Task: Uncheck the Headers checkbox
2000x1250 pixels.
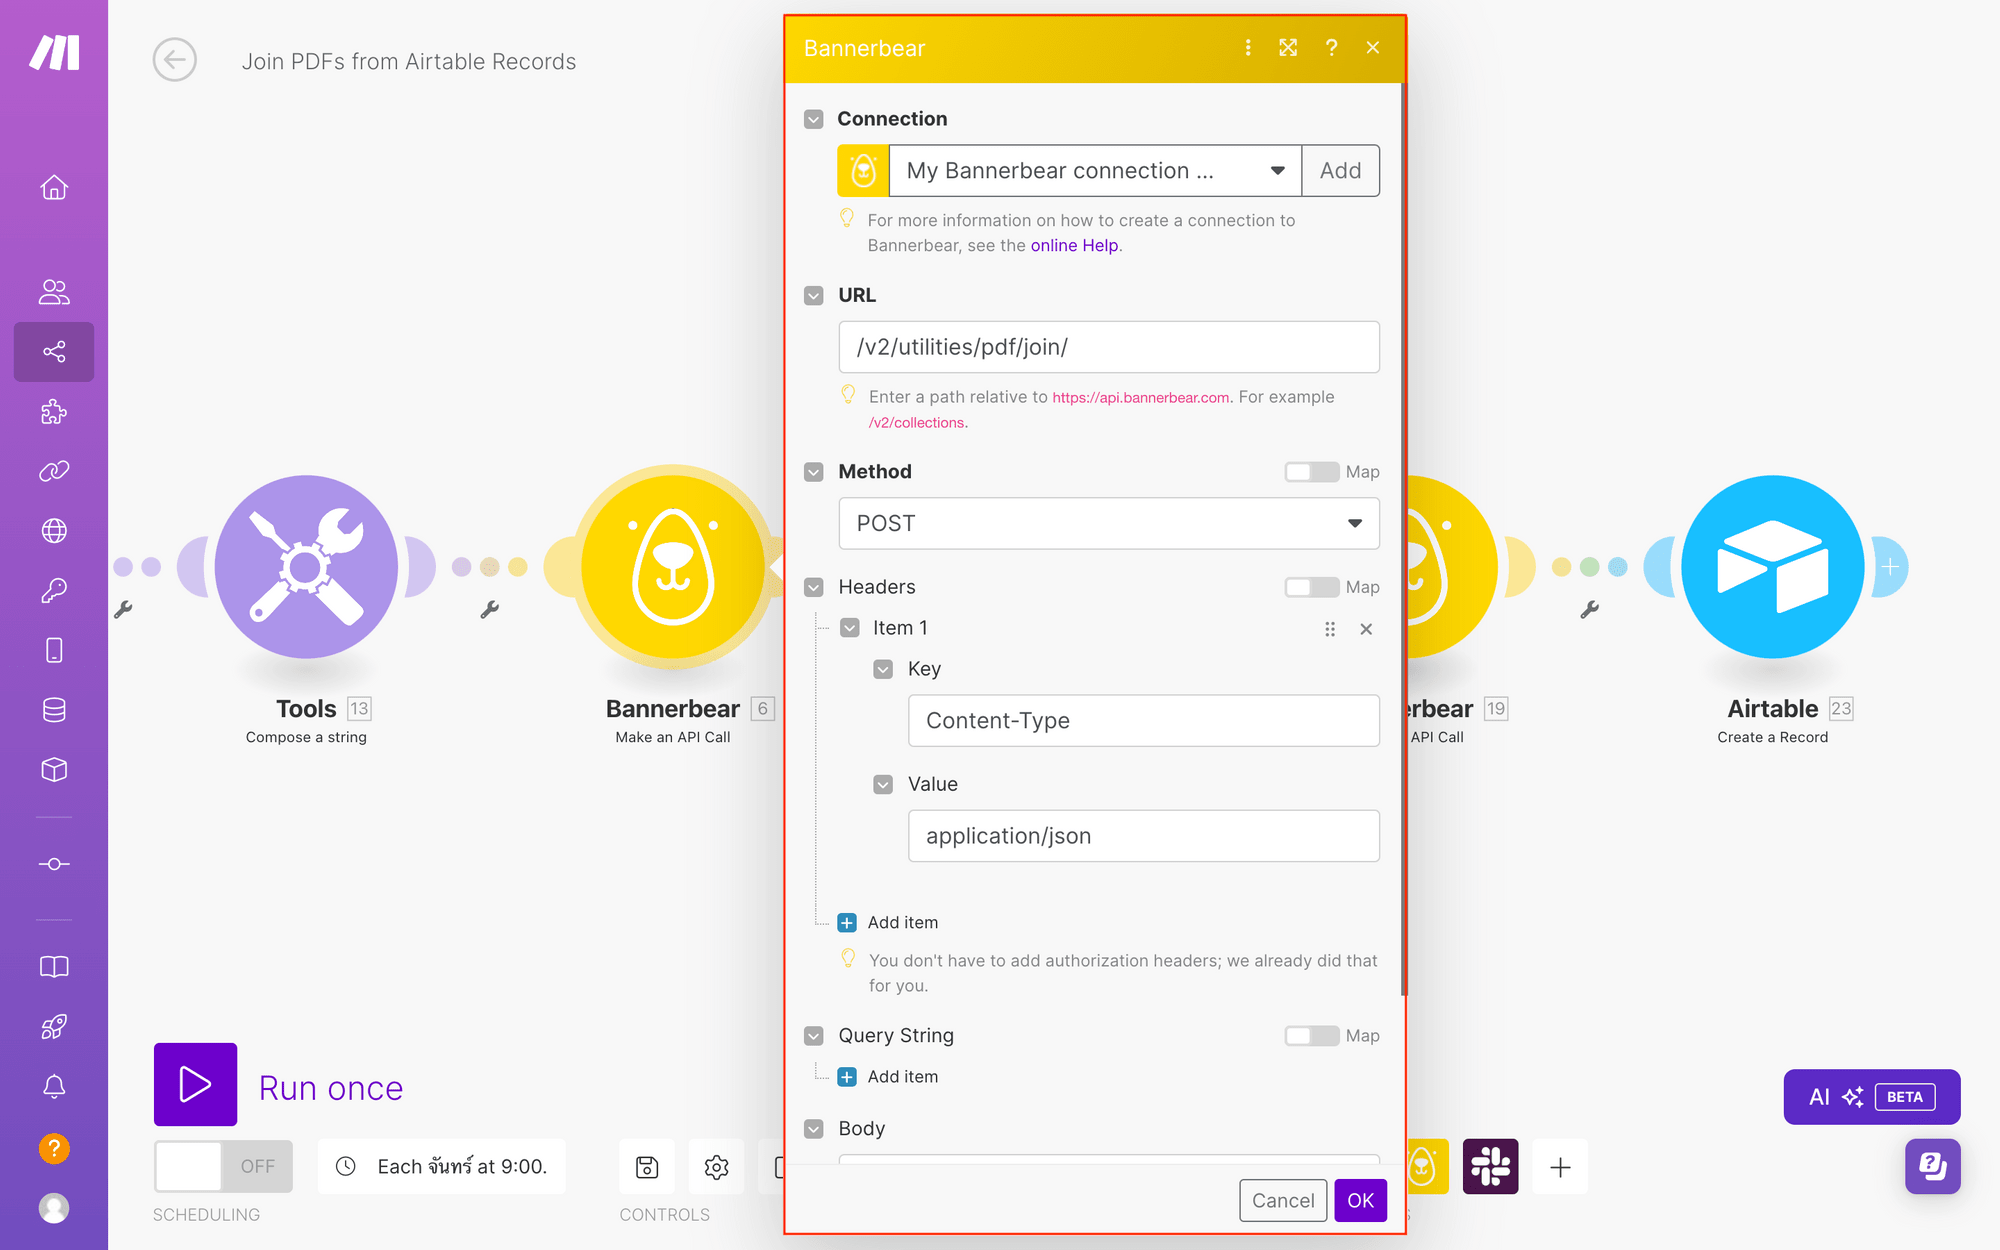Action: [x=813, y=587]
